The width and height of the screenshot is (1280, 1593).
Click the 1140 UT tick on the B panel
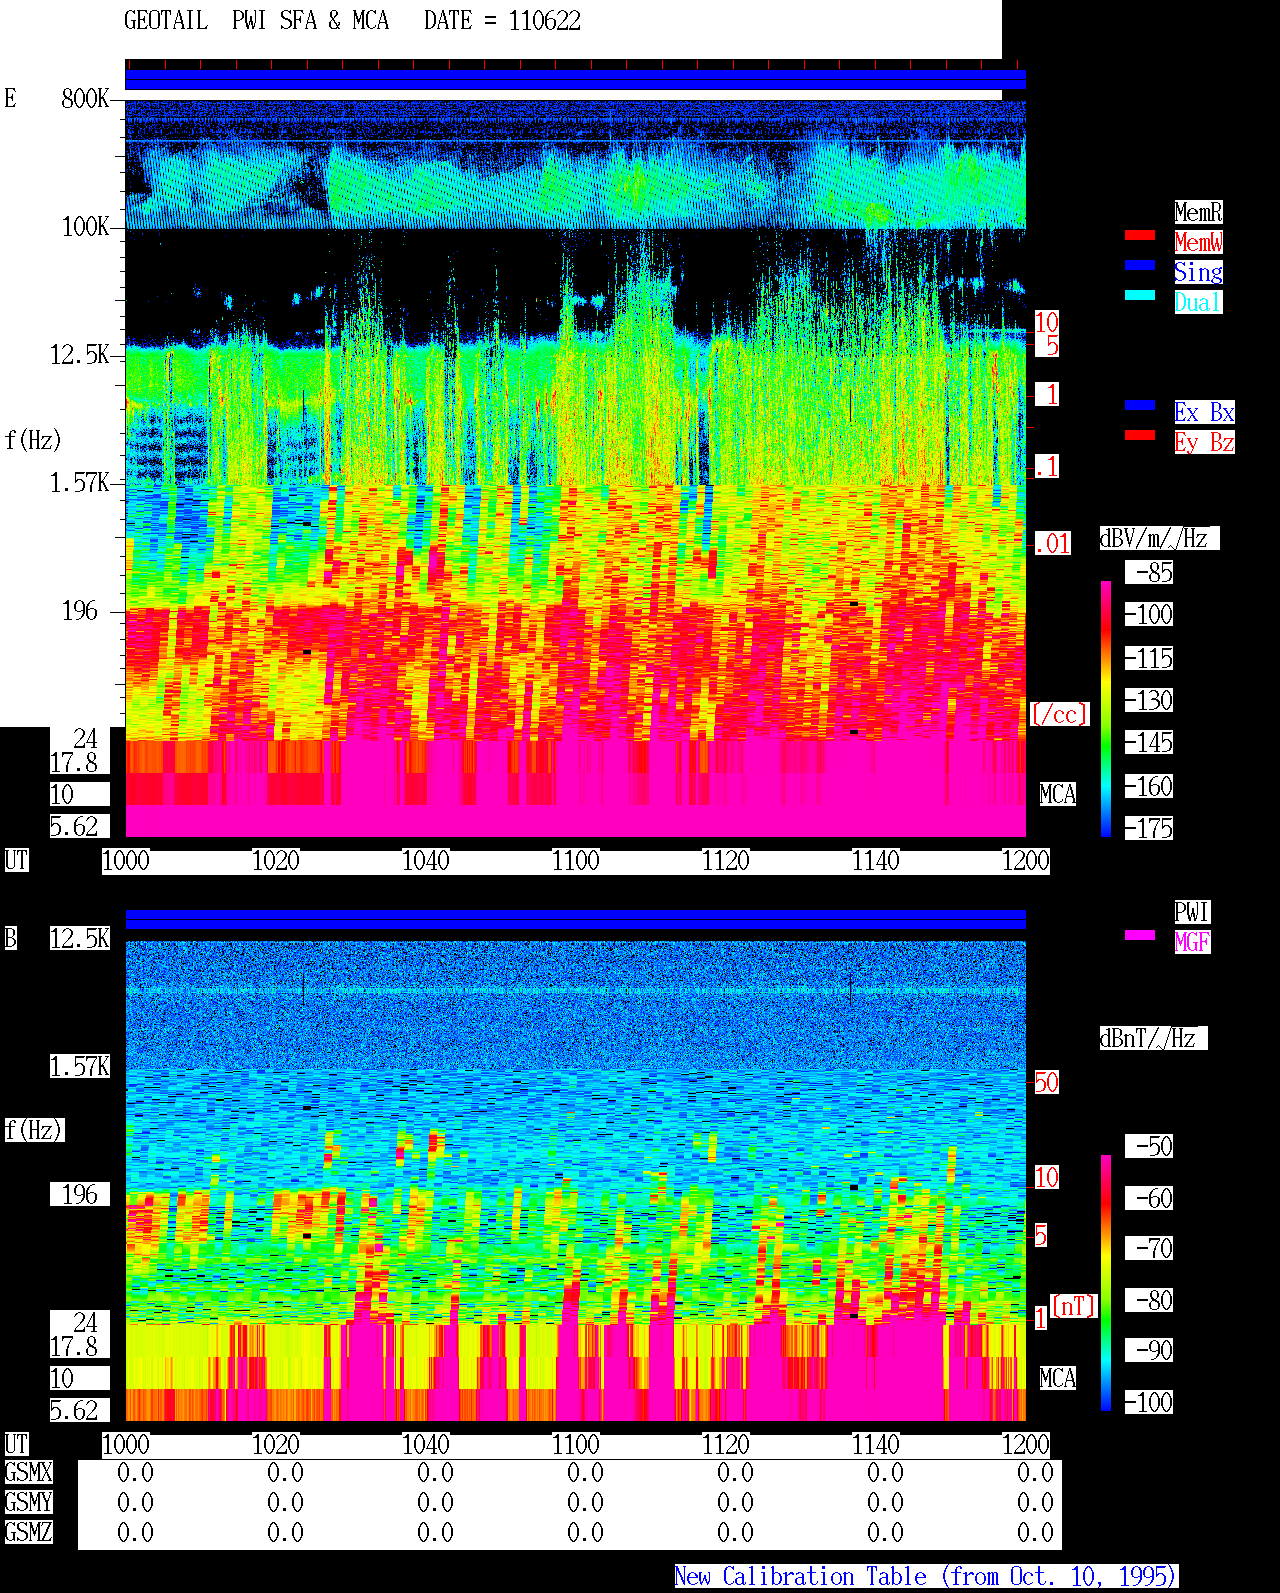pos(875,1445)
